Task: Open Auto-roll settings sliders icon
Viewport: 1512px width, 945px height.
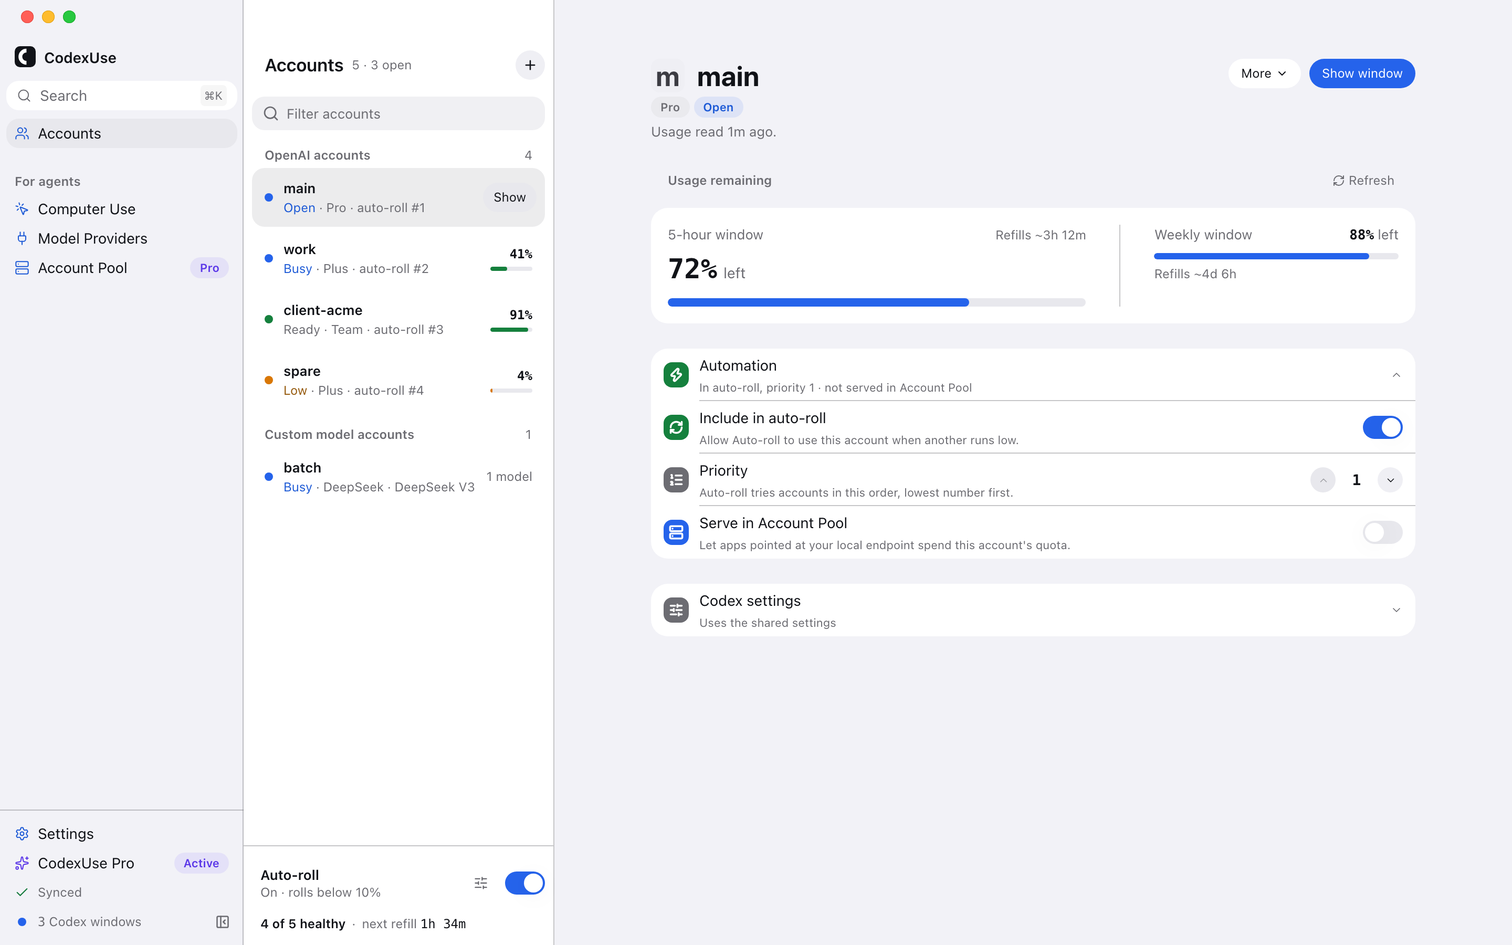Action: 481,883
